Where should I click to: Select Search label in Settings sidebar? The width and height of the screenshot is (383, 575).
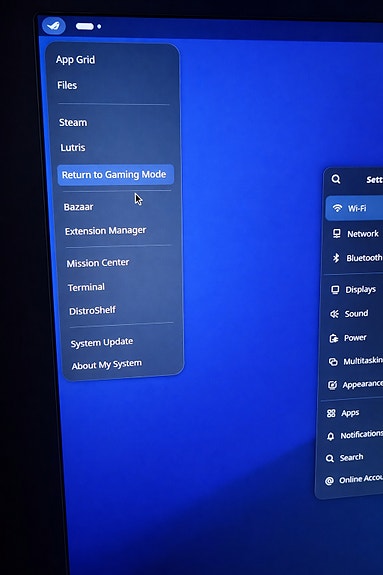click(351, 457)
